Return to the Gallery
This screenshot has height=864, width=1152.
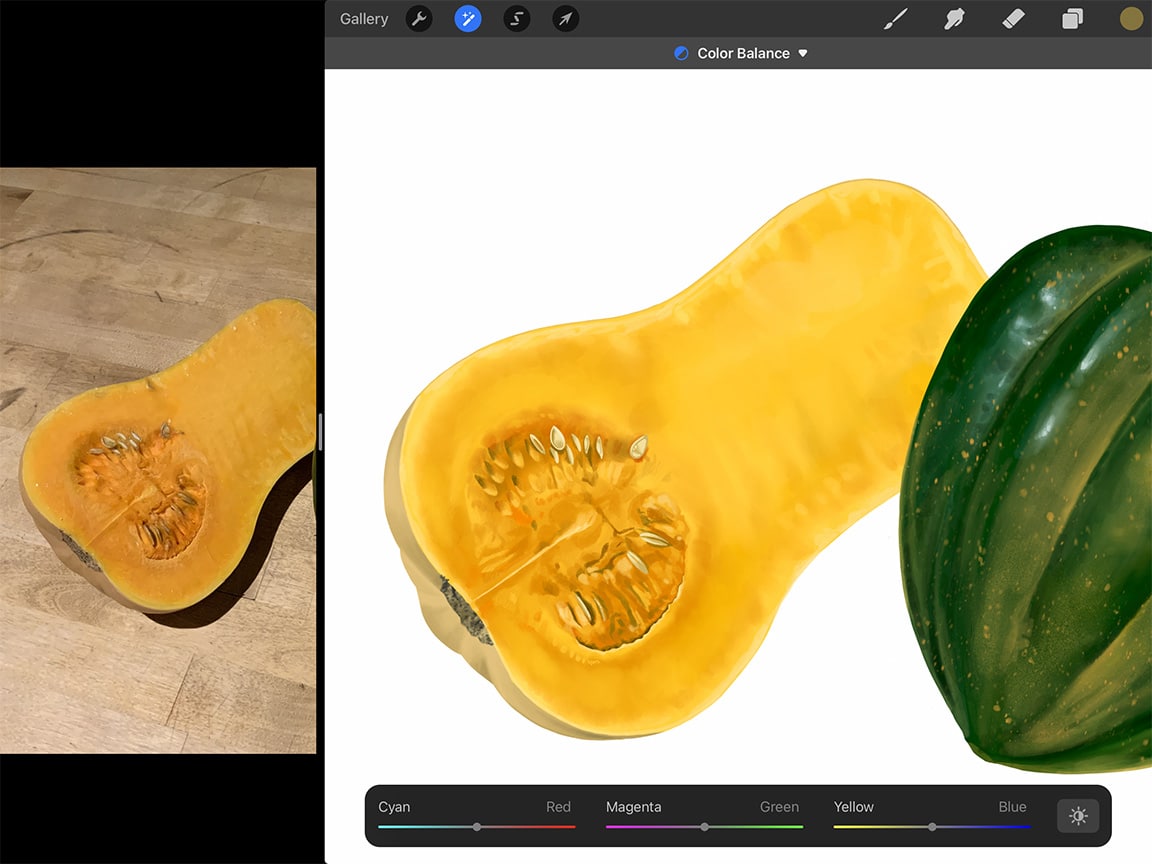(x=363, y=18)
